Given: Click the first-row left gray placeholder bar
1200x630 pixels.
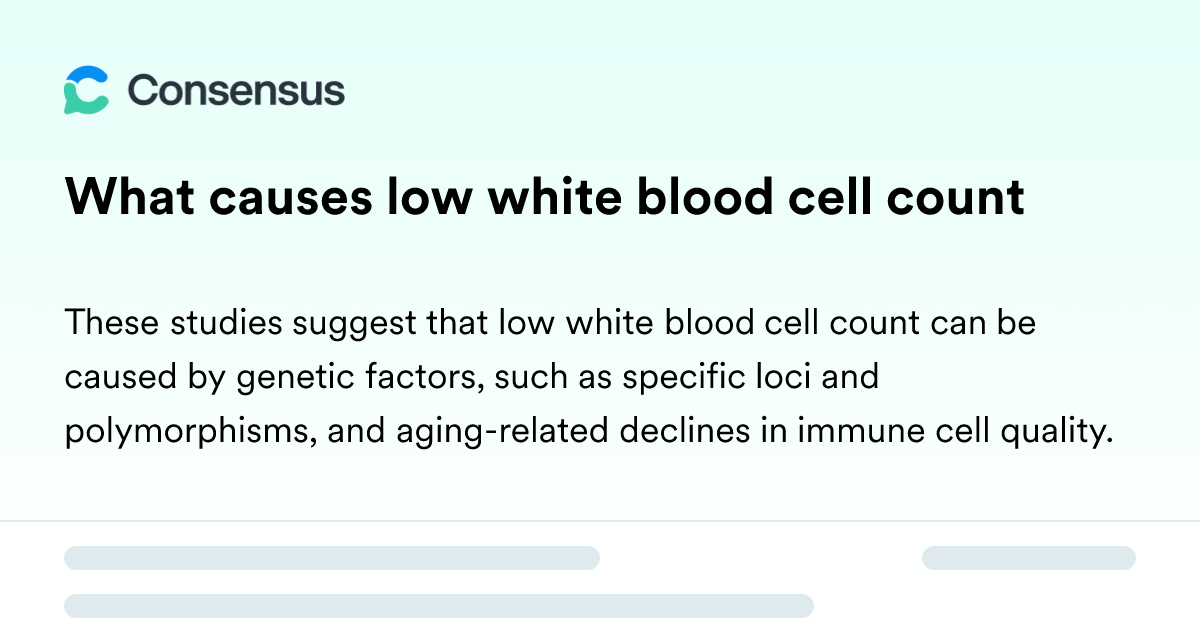Looking at the screenshot, I should pyautogui.click(x=332, y=558).
